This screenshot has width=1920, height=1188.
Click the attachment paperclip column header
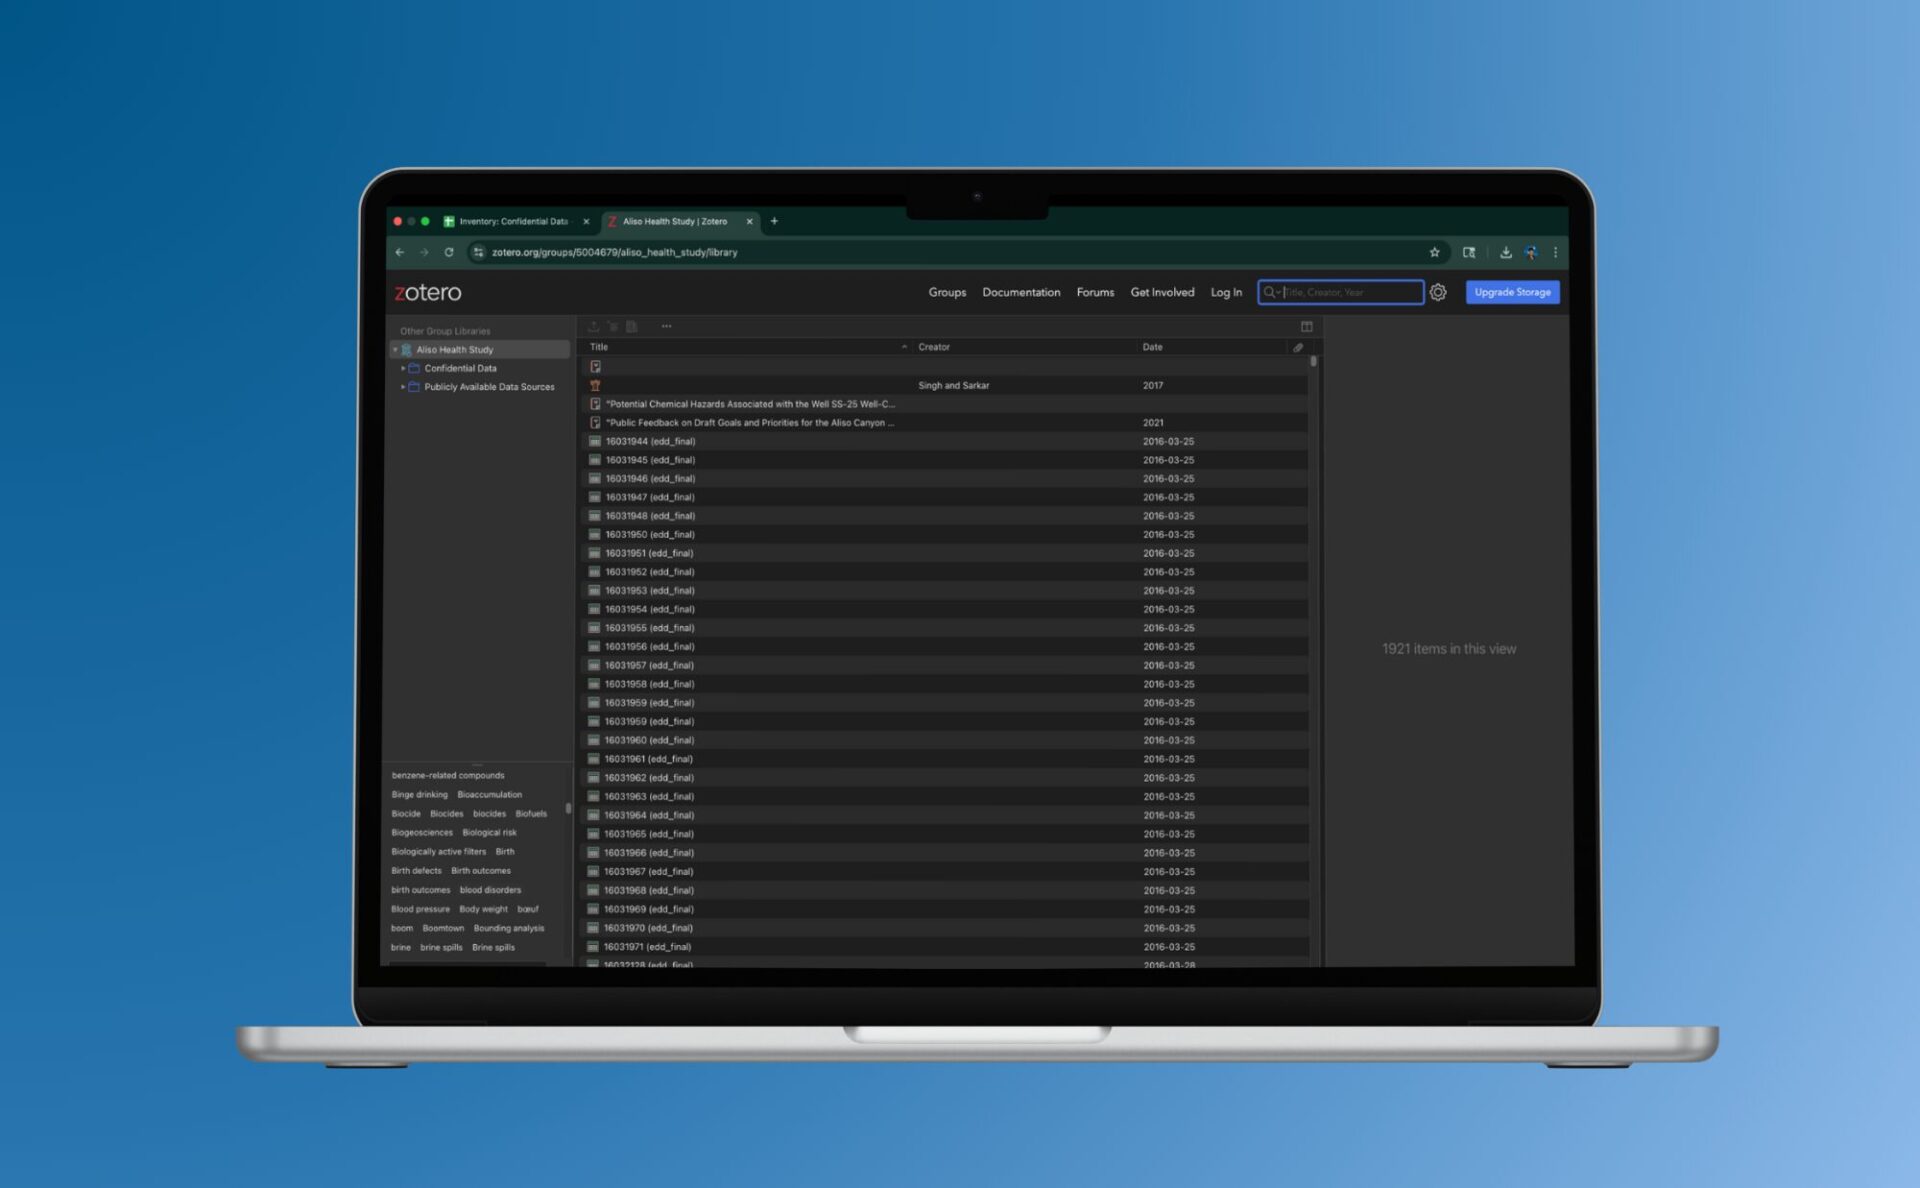point(1298,347)
